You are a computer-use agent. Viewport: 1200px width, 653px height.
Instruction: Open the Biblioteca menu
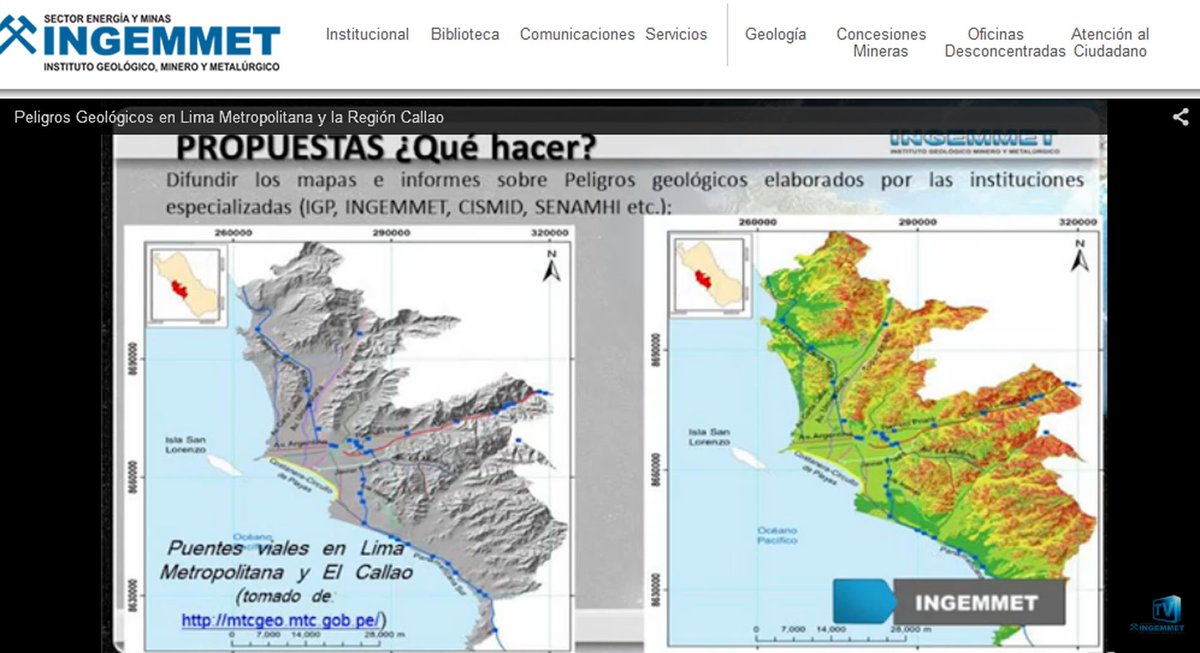pyautogui.click(x=465, y=34)
